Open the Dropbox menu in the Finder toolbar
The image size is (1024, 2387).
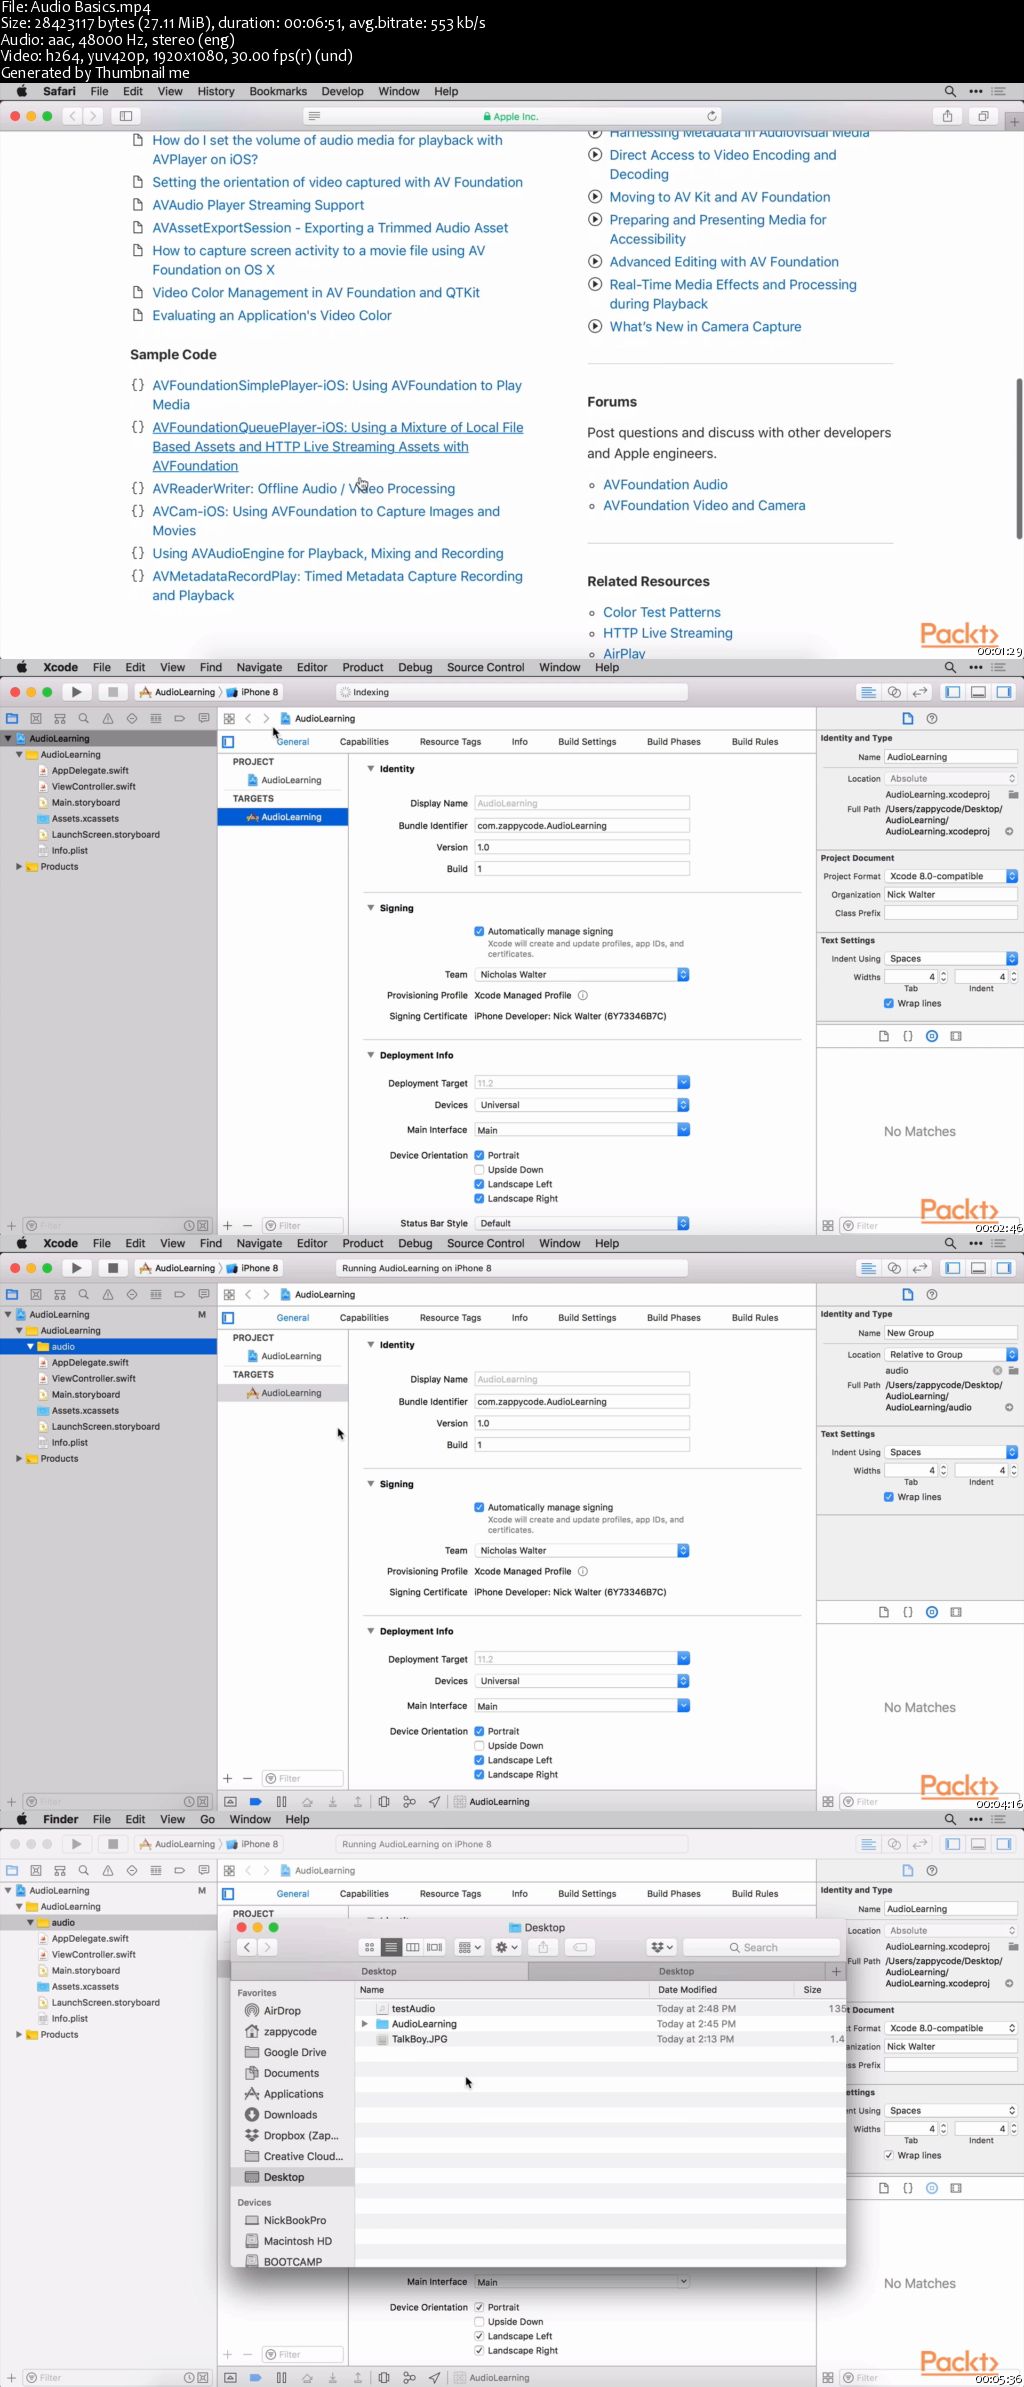662,1947
